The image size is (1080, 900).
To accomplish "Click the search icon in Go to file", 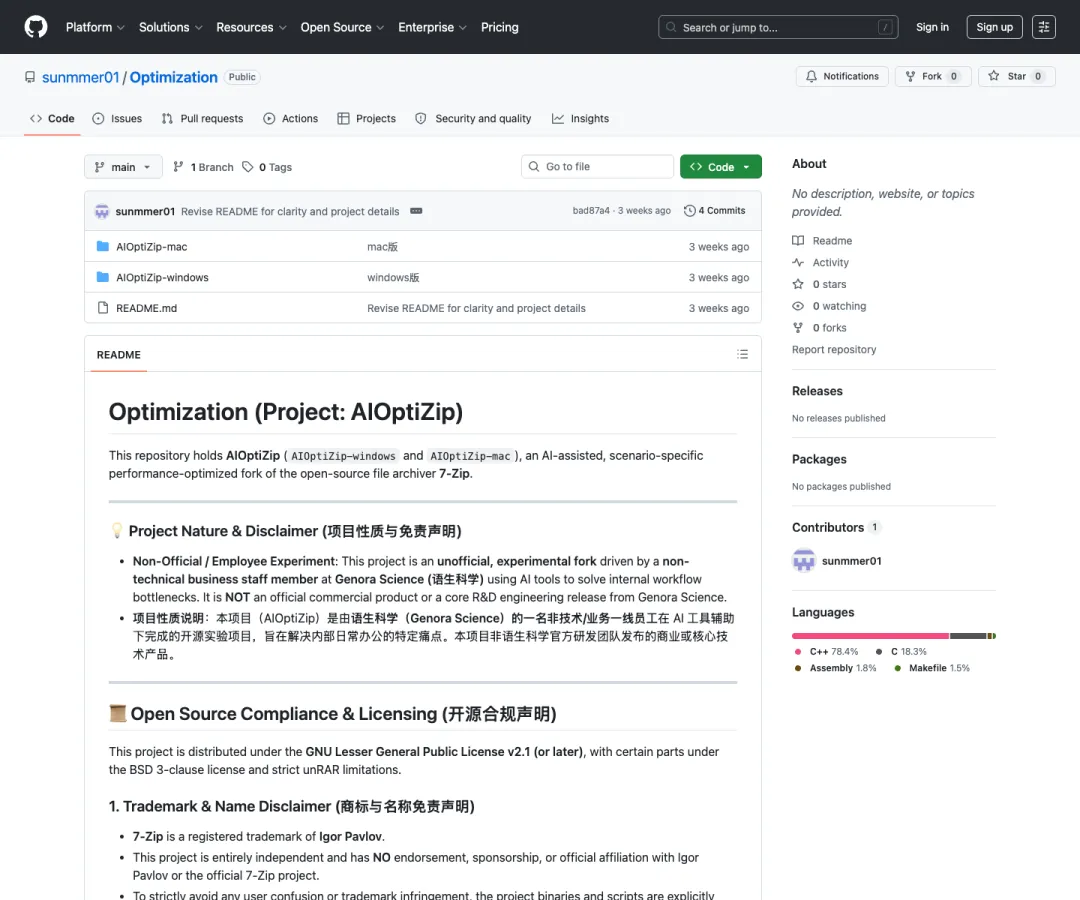I will coord(534,167).
